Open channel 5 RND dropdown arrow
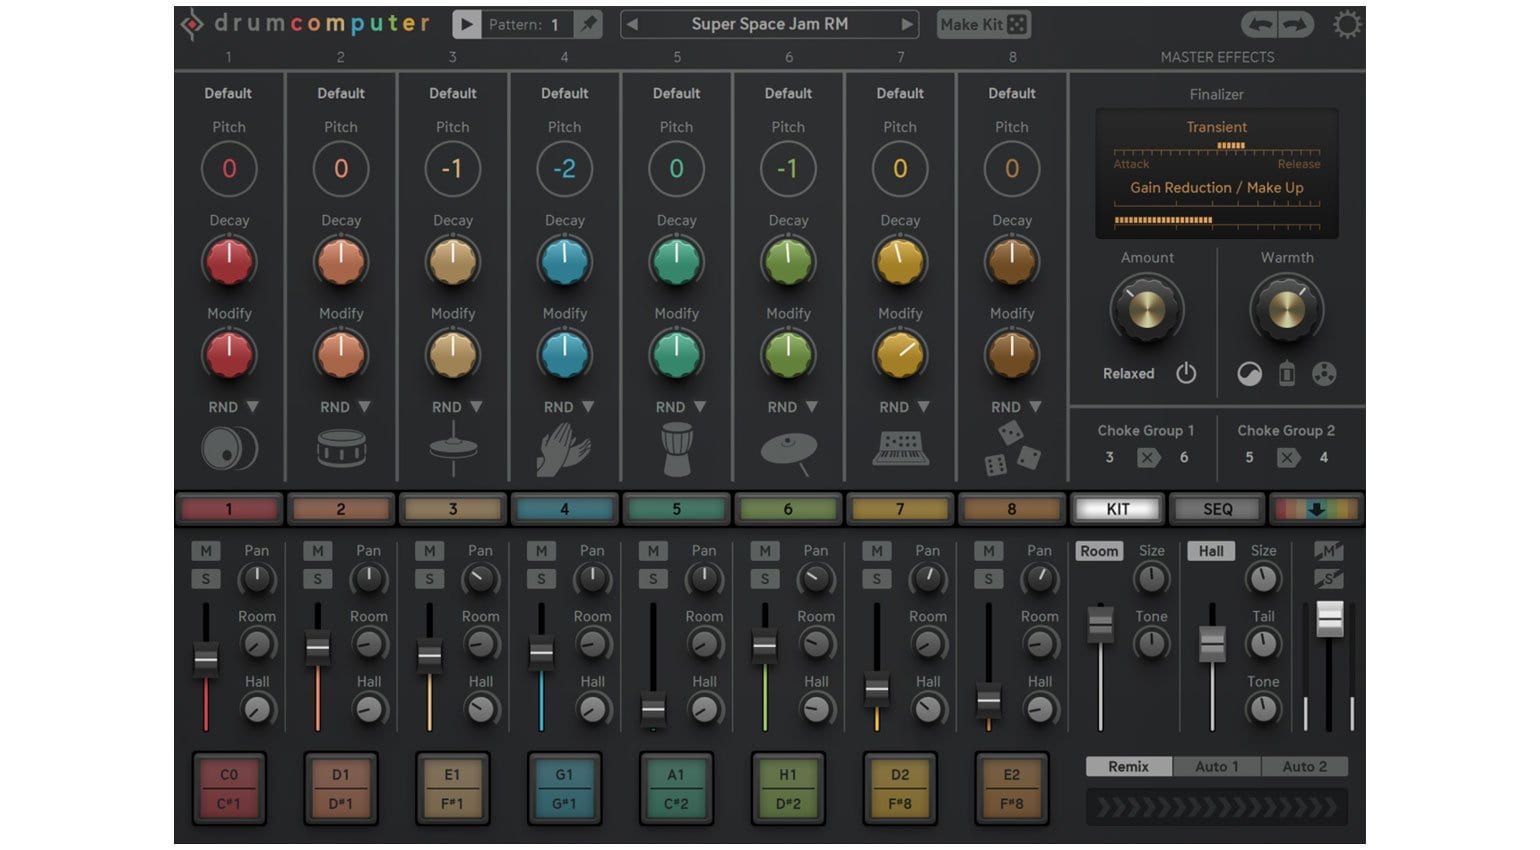1540x850 pixels. click(700, 407)
